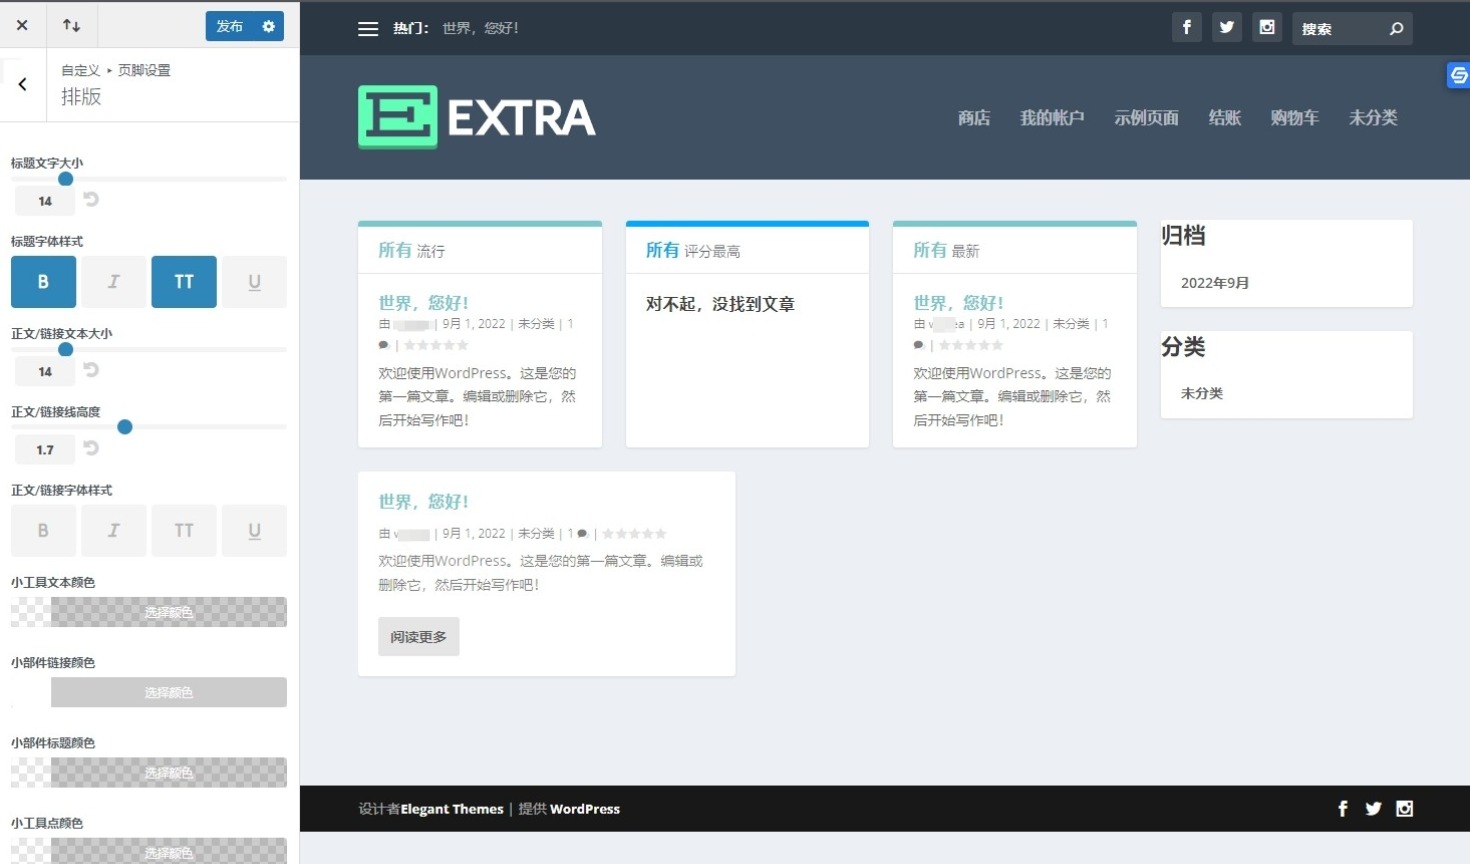Open the hamburger menu in preview header
The height and width of the screenshot is (864, 1470).
(368, 29)
